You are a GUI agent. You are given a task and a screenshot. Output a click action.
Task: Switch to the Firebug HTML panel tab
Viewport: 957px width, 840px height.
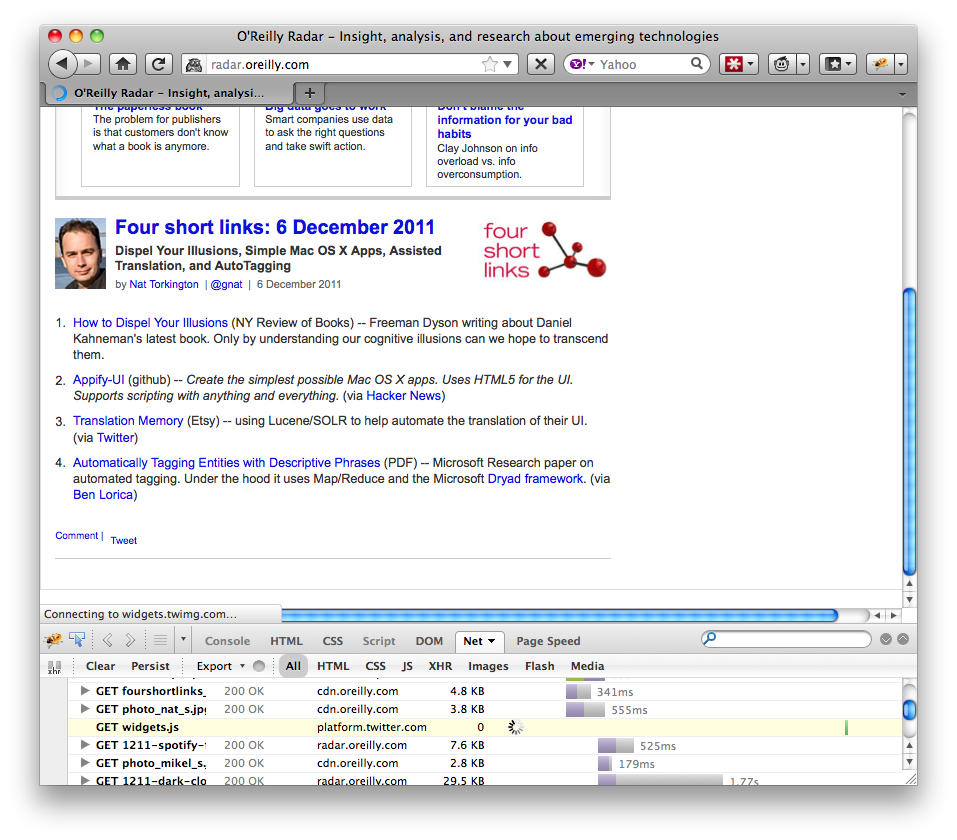tap(286, 641)
